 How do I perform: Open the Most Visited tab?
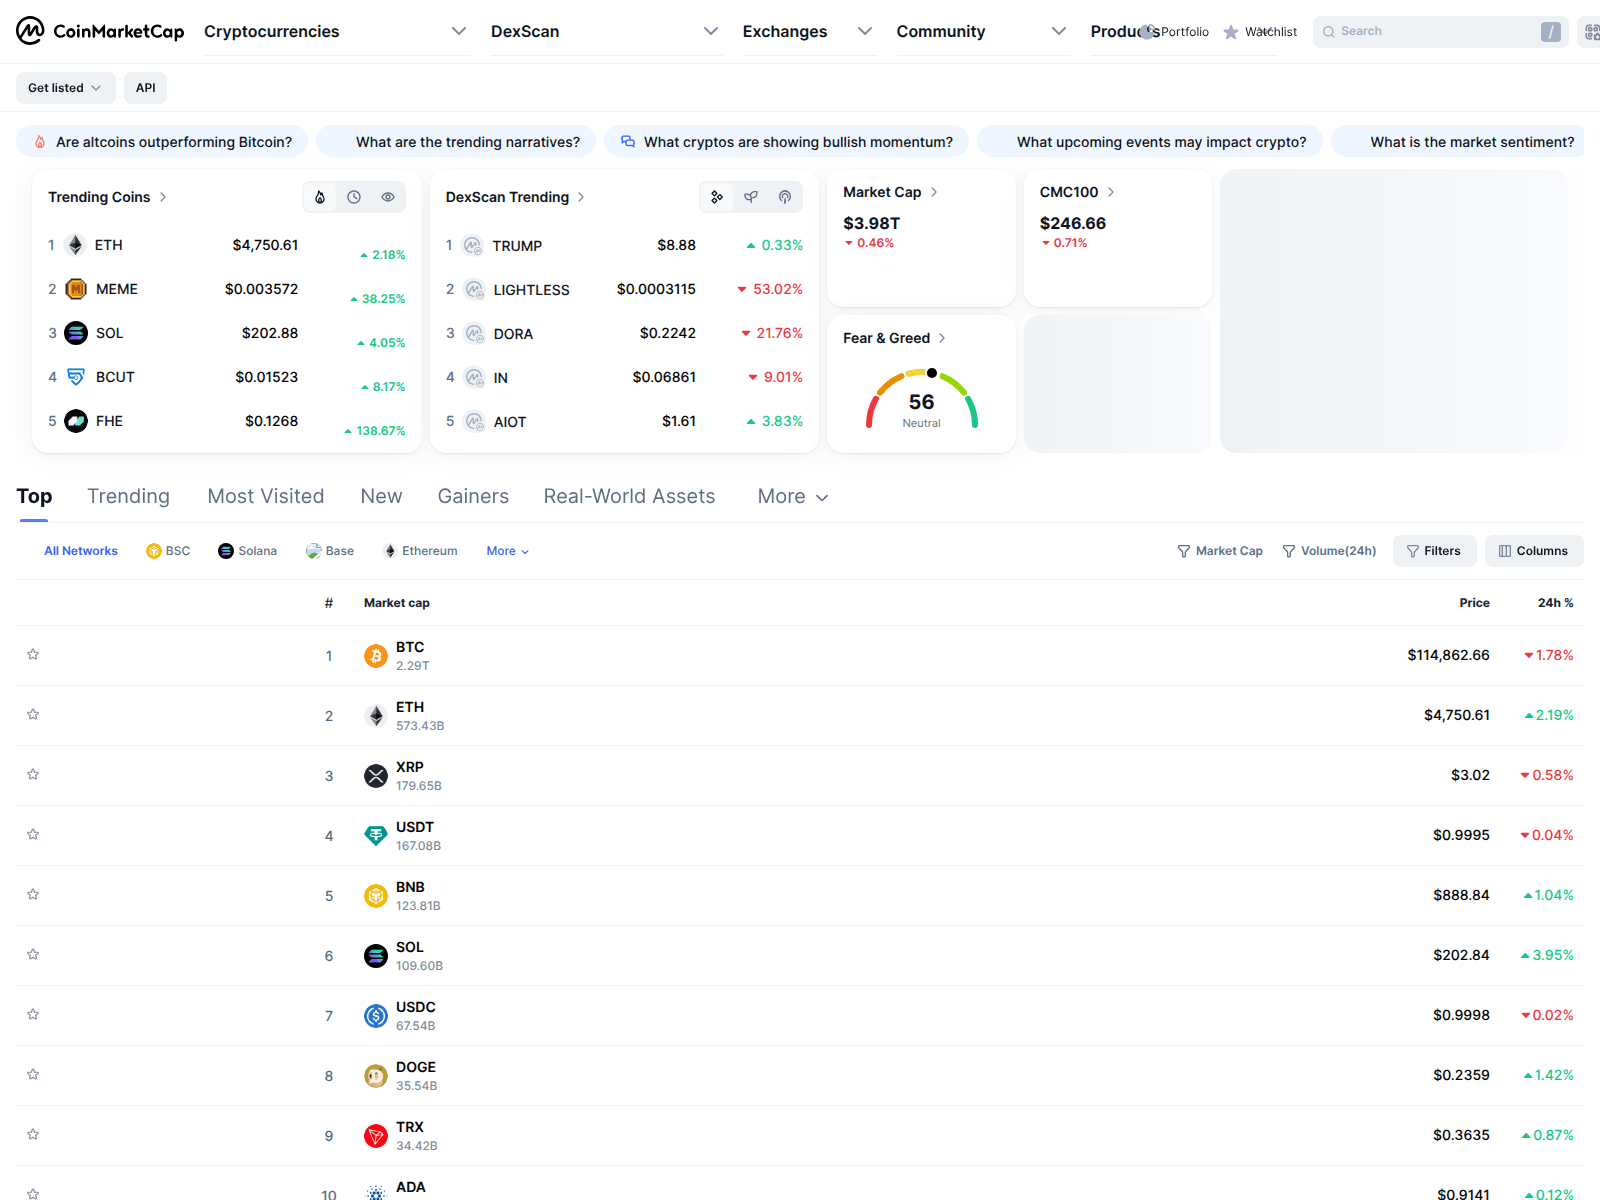tap(265, 496)
